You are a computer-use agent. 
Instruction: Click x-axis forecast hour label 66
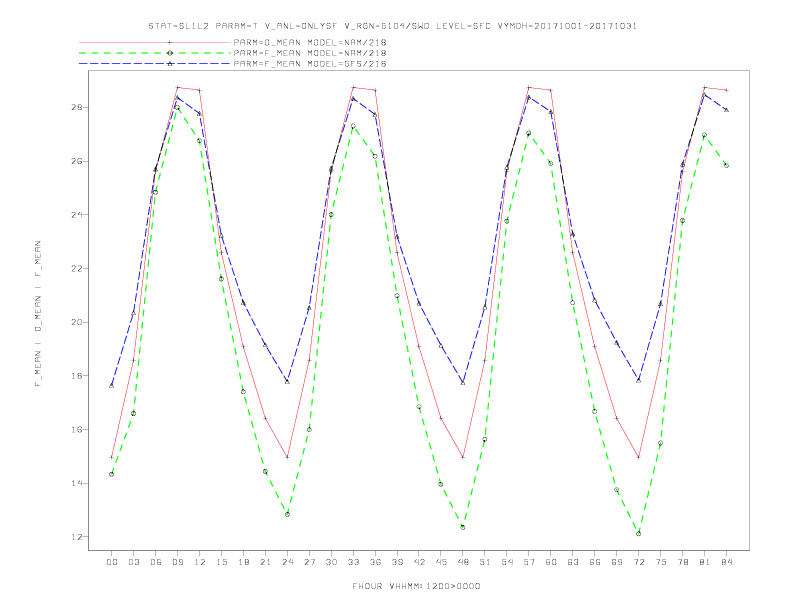tap(595, 562)
